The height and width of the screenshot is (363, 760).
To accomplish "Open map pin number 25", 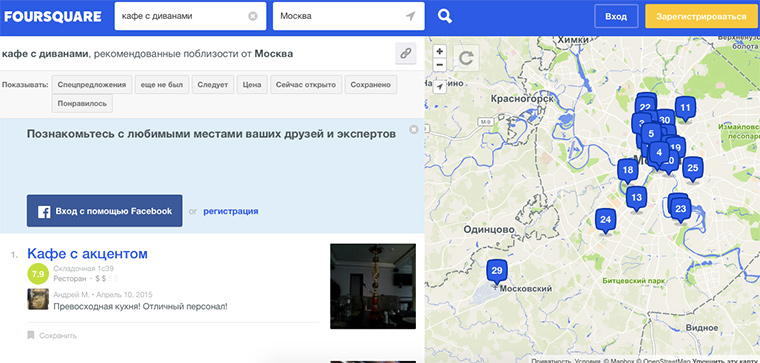I will pos(693,170).
